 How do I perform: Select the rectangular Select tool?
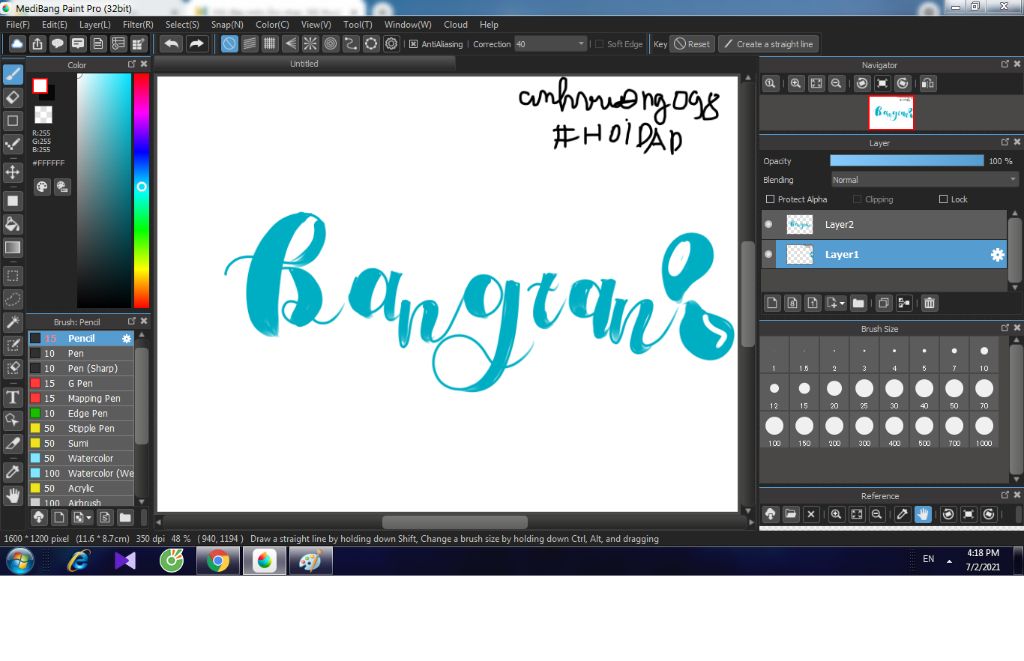tap(12, 276)
